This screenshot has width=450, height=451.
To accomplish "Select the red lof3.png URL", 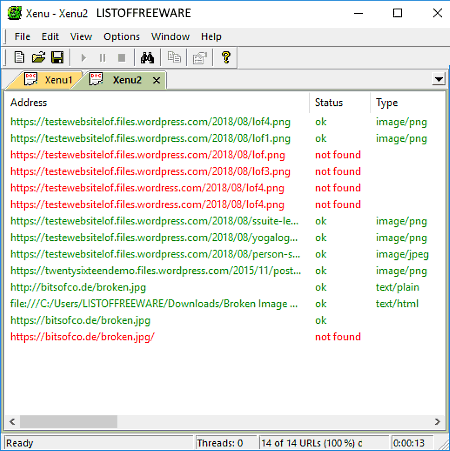I will tap(150, 172).
